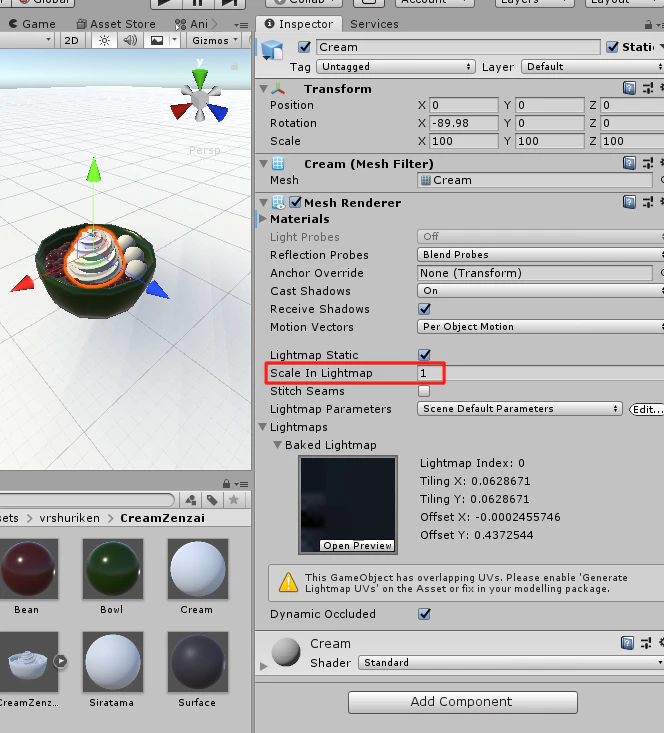Expand the CreamZenzai model asset arrow
The height and width of the screenshot is (733, 664).
click(x=60, y=661)
